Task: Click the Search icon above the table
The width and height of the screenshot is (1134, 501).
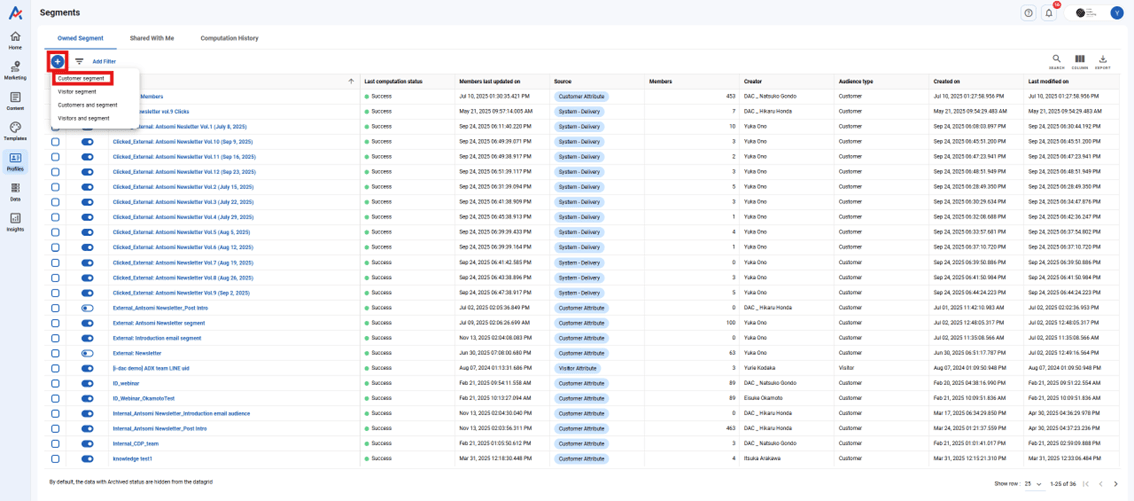Action: point(1056,61)
